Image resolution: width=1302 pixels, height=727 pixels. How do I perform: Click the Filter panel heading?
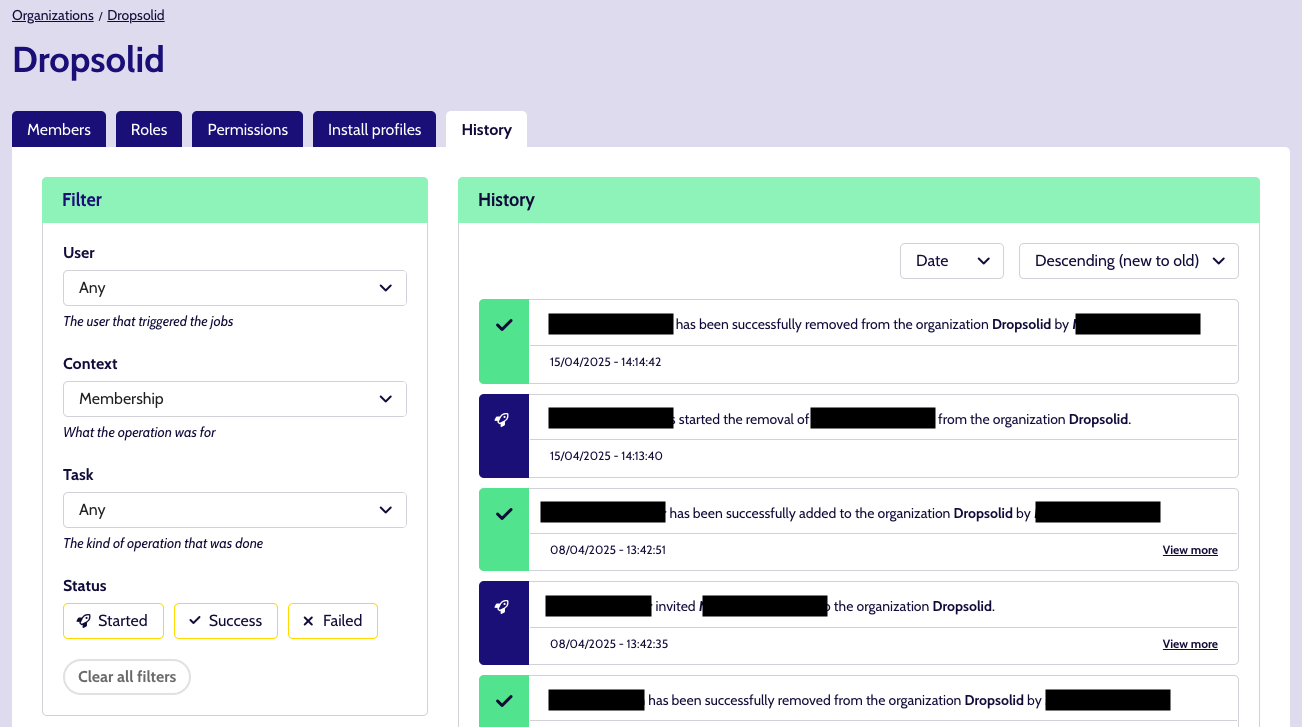pos(82,200)
